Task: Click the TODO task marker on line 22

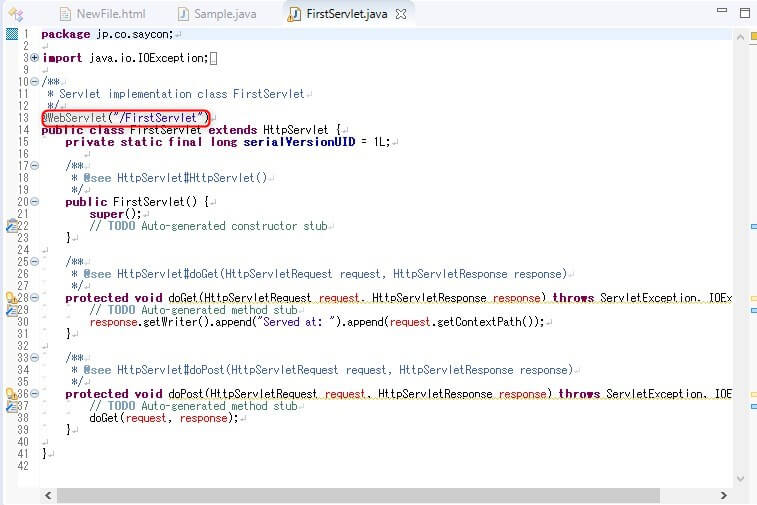Action: [12, 225]
